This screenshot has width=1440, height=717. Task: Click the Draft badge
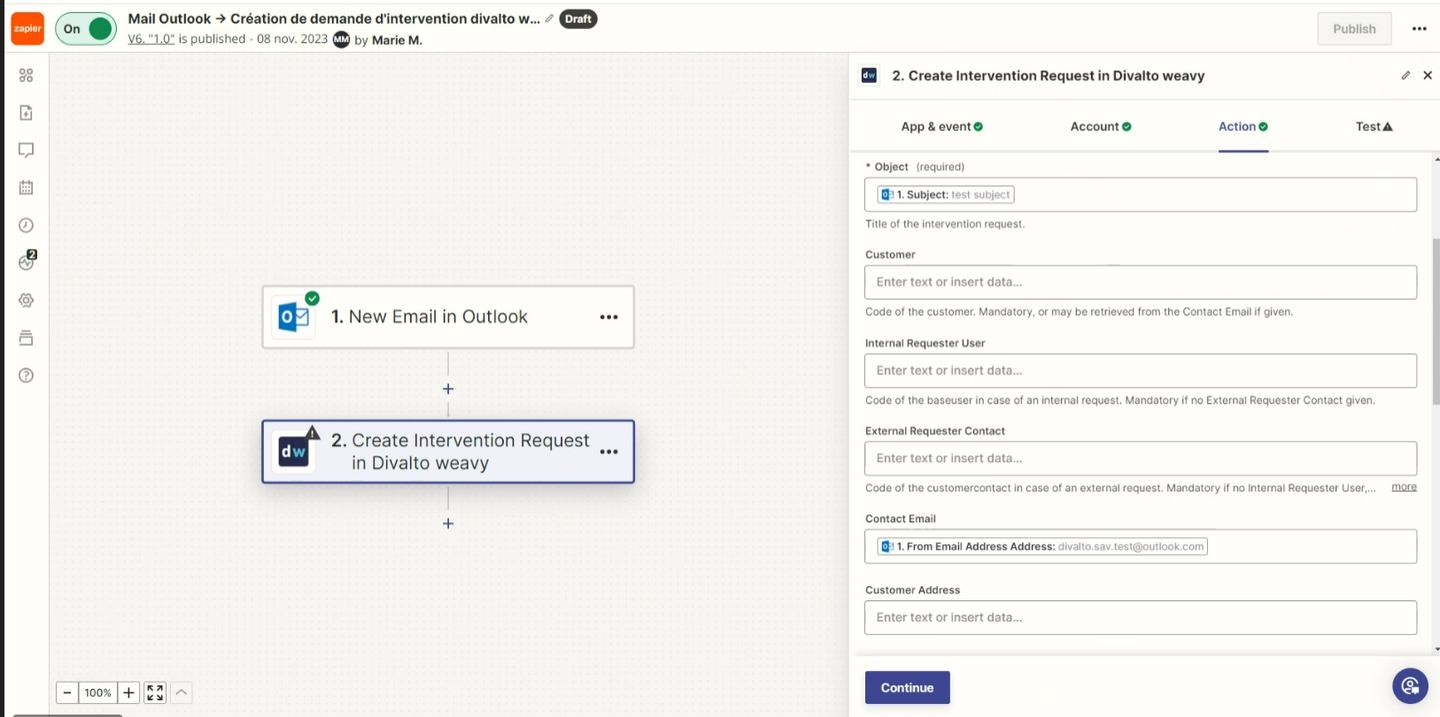point(578,19)
